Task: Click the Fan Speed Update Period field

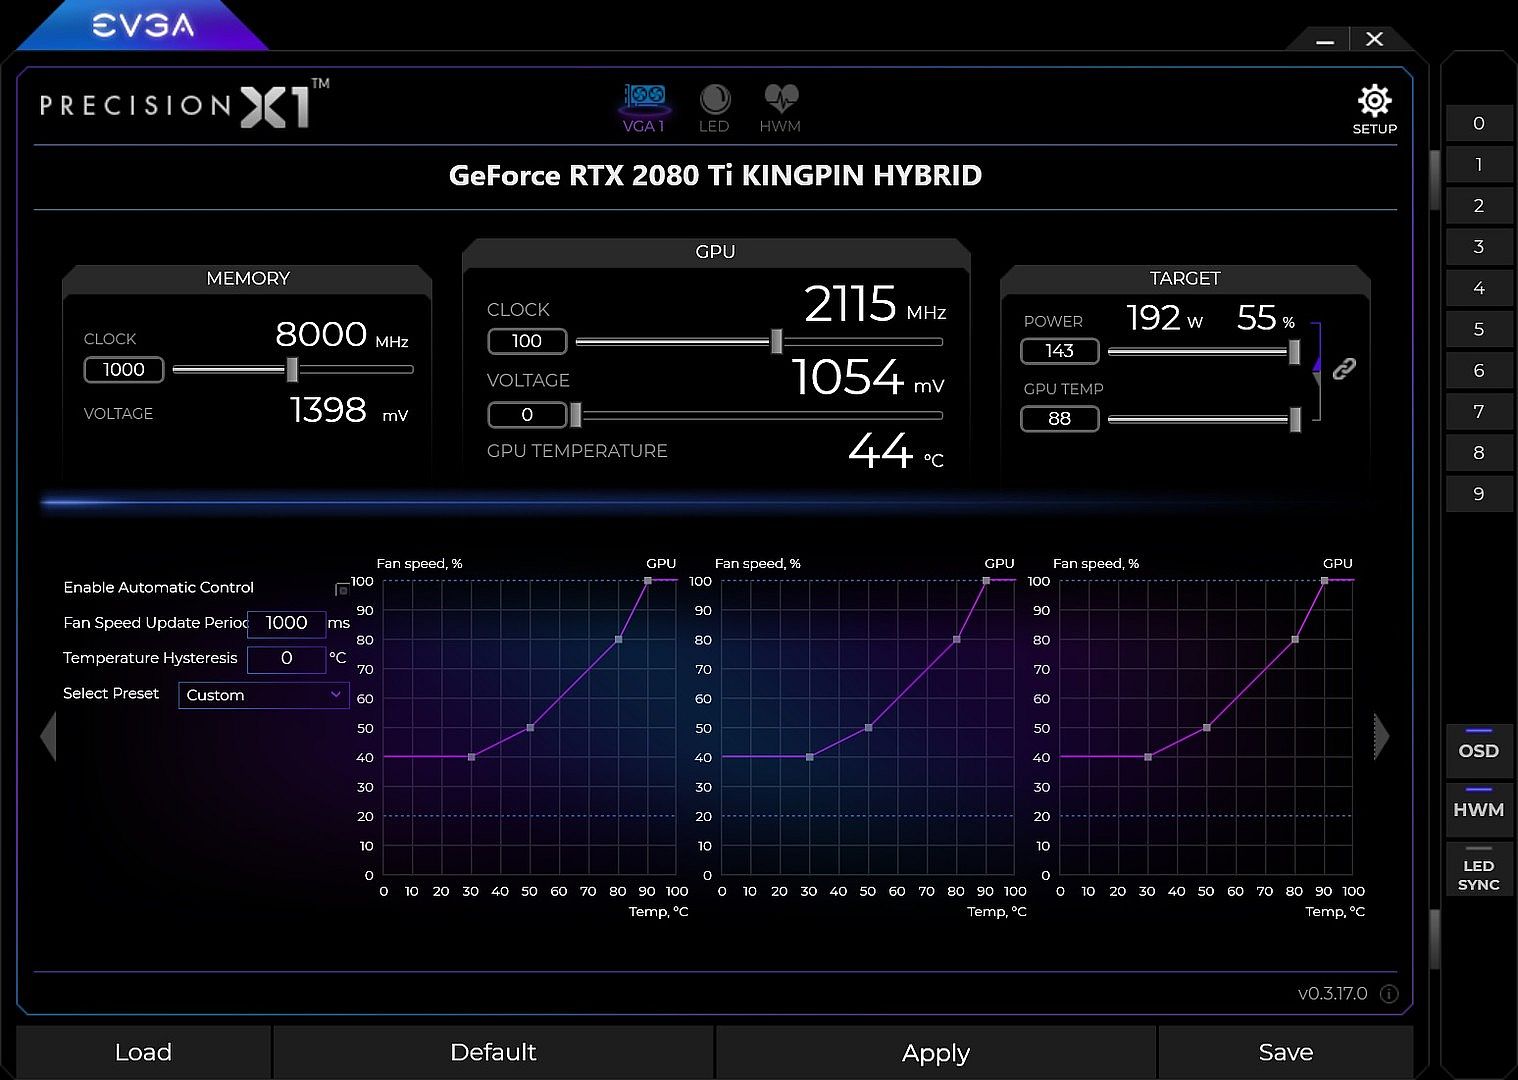Action: (286, 623)
